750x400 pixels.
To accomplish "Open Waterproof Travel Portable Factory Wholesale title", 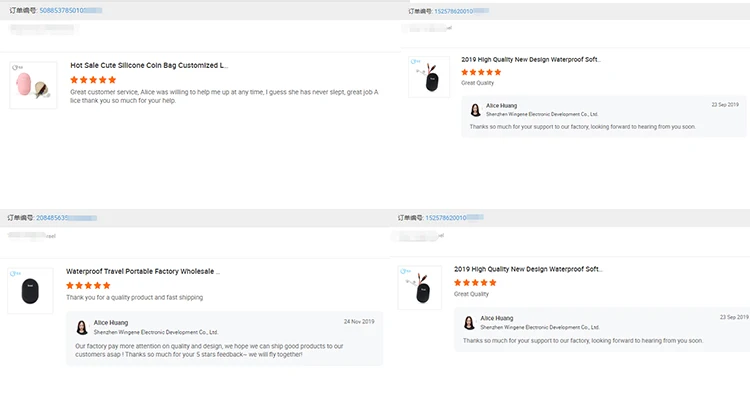I will [x=143, y=271].
